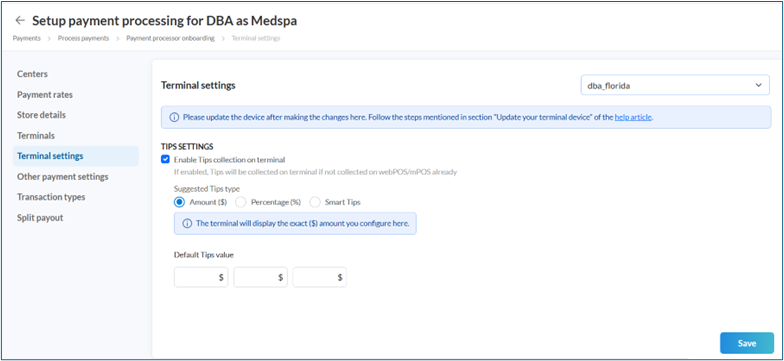Open Transaction types in the sidebar
Viewport: 784px width, 361px height.
coord(51,197)
